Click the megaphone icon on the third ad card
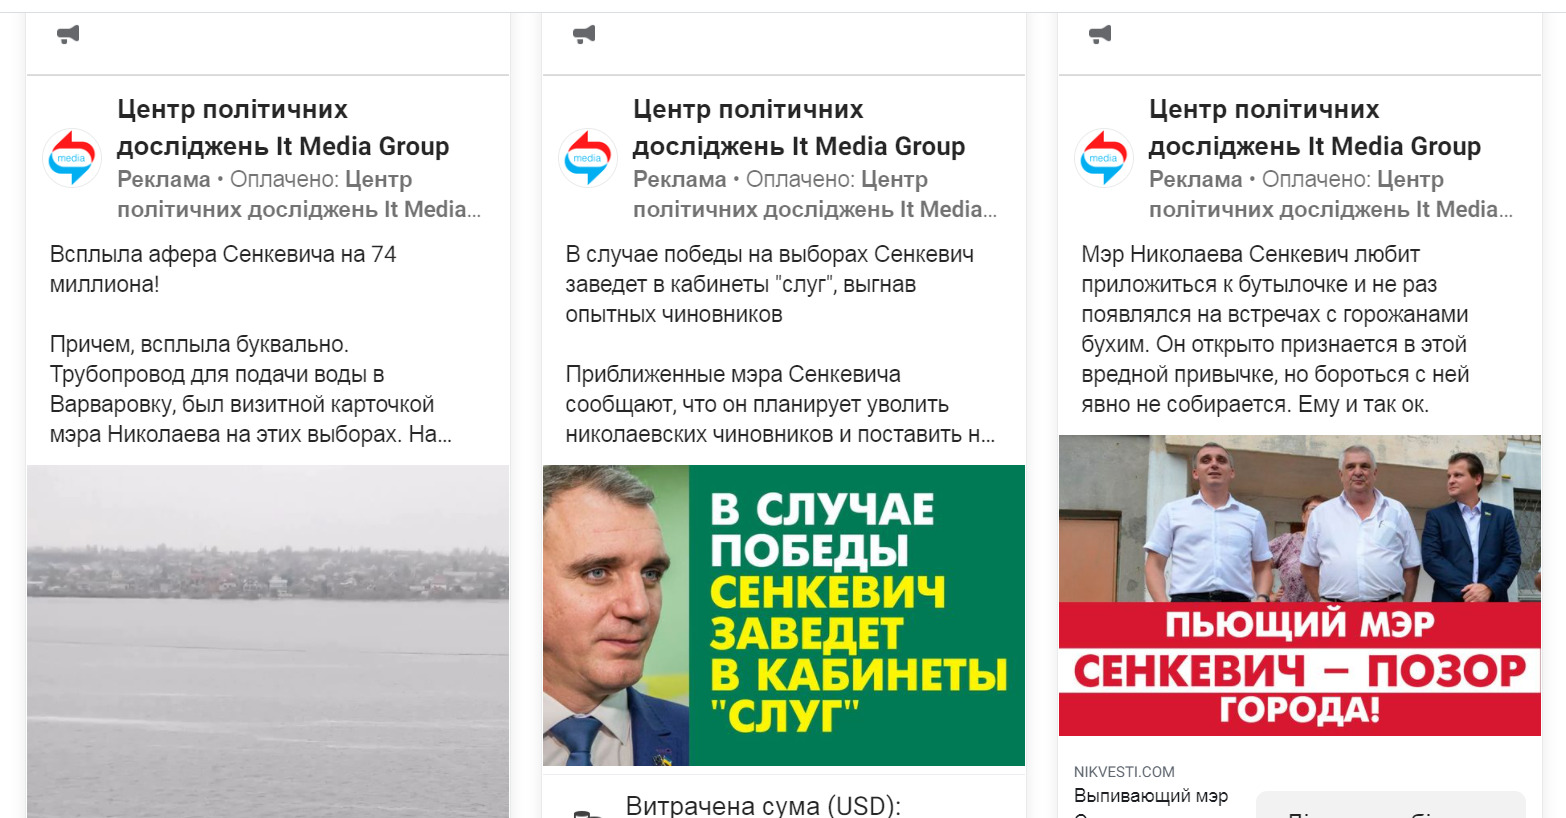 (1100, 35)
